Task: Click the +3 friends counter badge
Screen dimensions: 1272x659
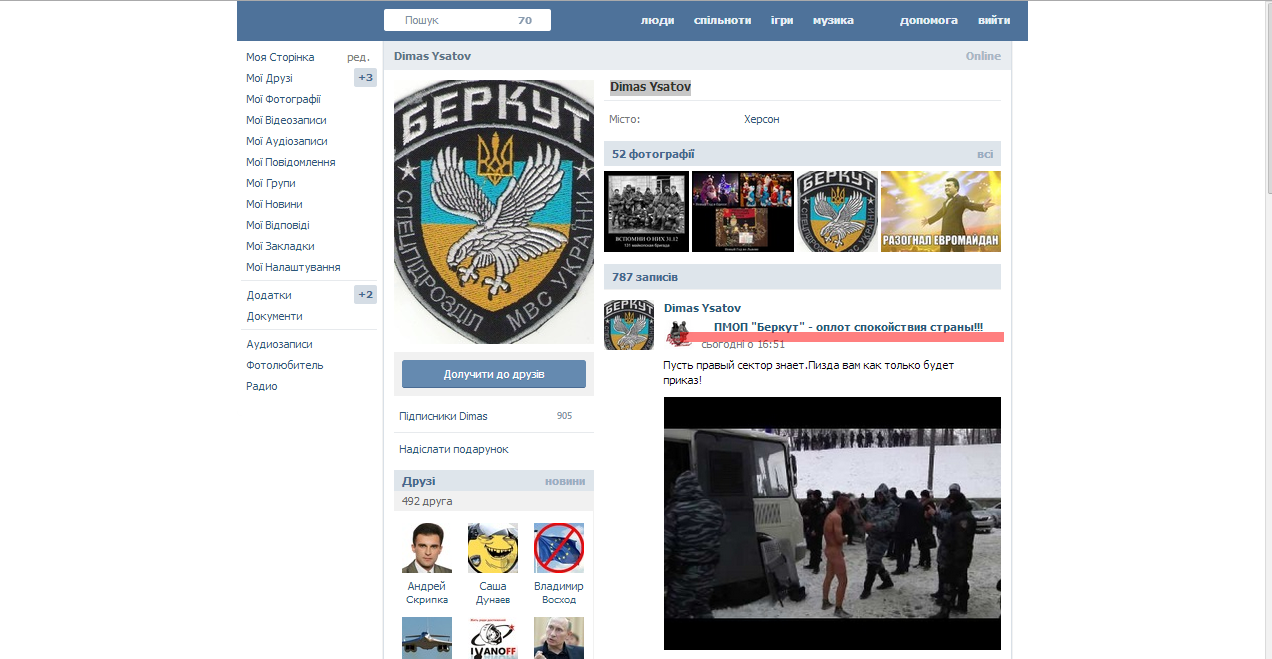Action: 365,78
